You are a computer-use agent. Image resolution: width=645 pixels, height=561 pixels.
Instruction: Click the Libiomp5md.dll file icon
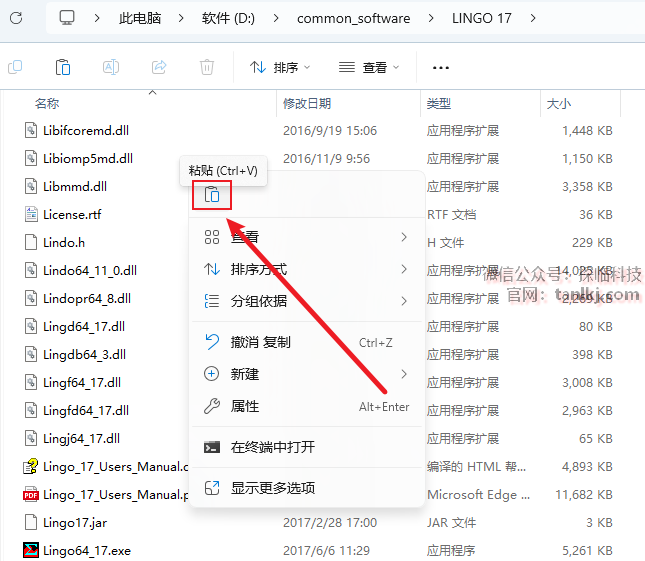[x=31, y=158]
